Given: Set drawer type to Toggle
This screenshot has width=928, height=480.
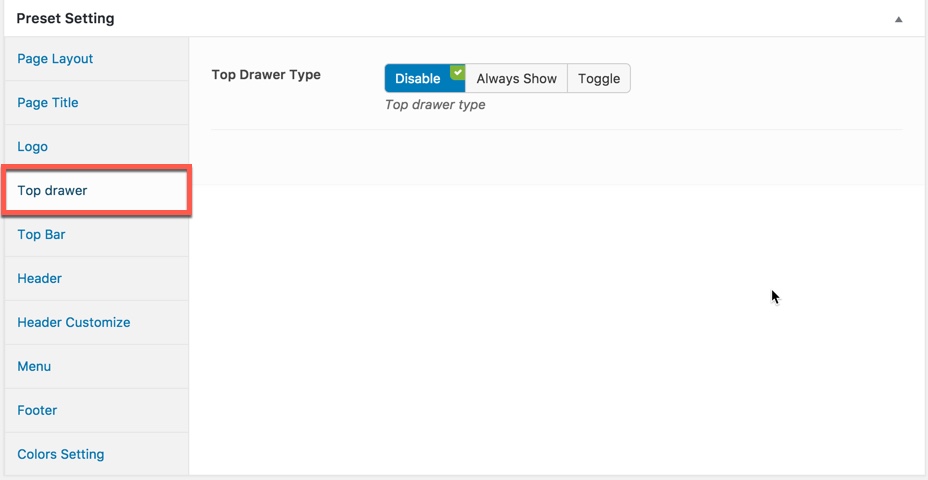Looking at the screenshot, I should point(599,78).
